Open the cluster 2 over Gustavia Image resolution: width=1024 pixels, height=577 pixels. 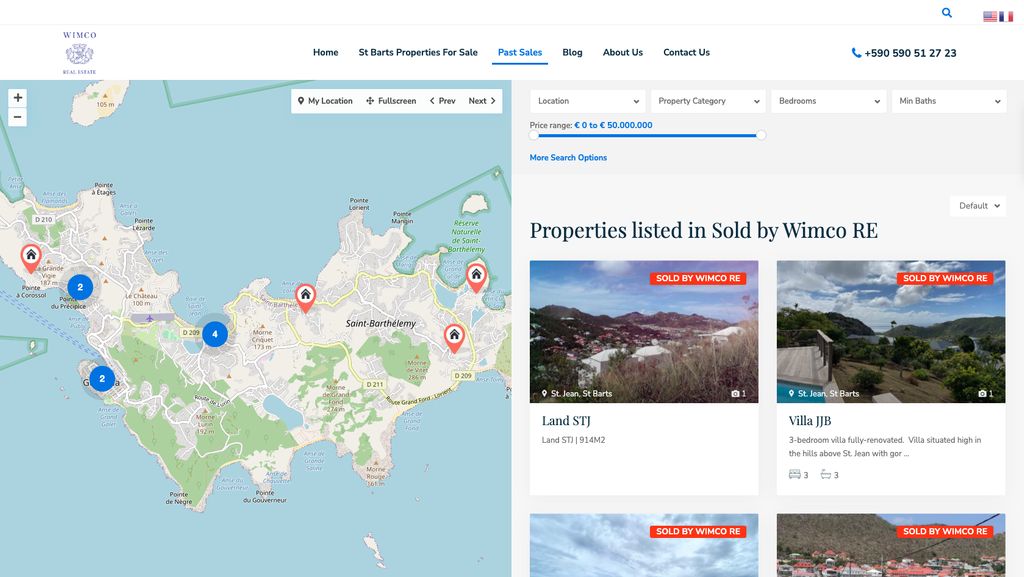102,379
